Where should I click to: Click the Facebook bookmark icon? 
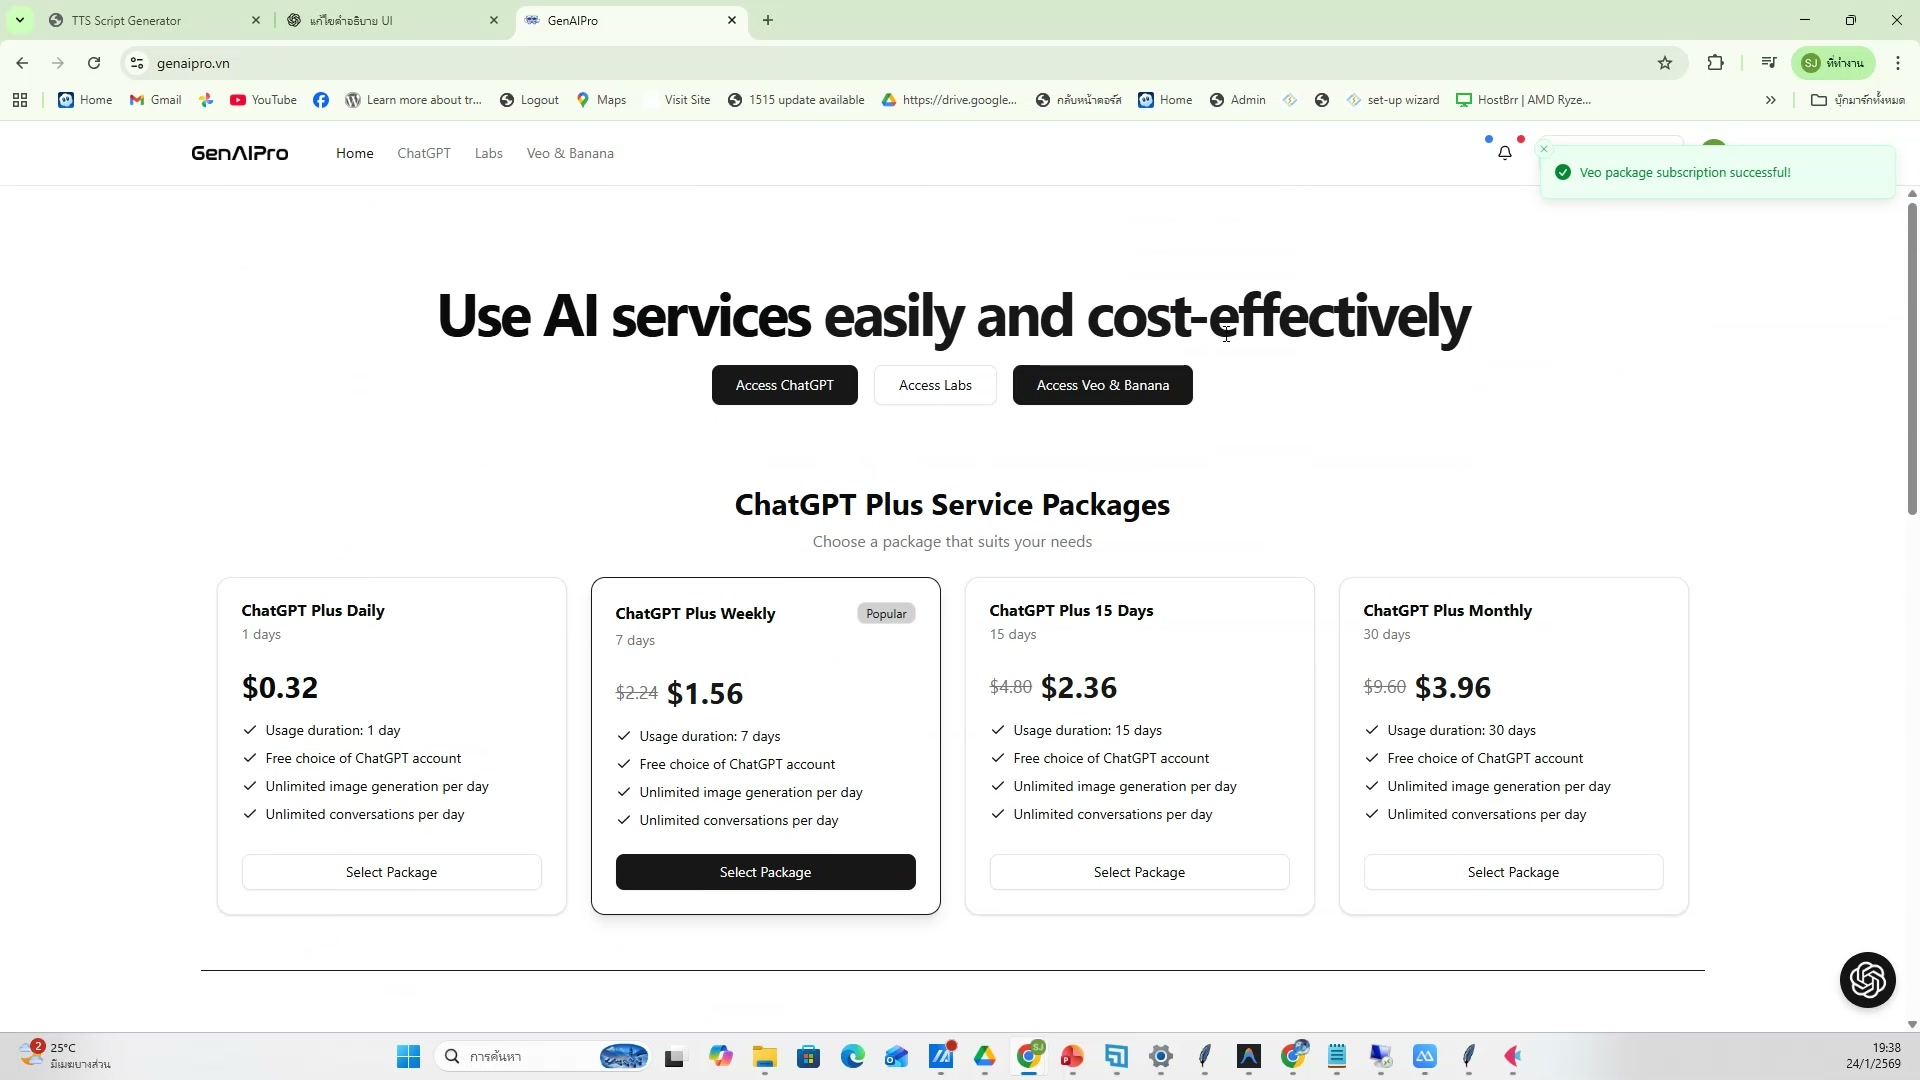[x=321, y=100]
